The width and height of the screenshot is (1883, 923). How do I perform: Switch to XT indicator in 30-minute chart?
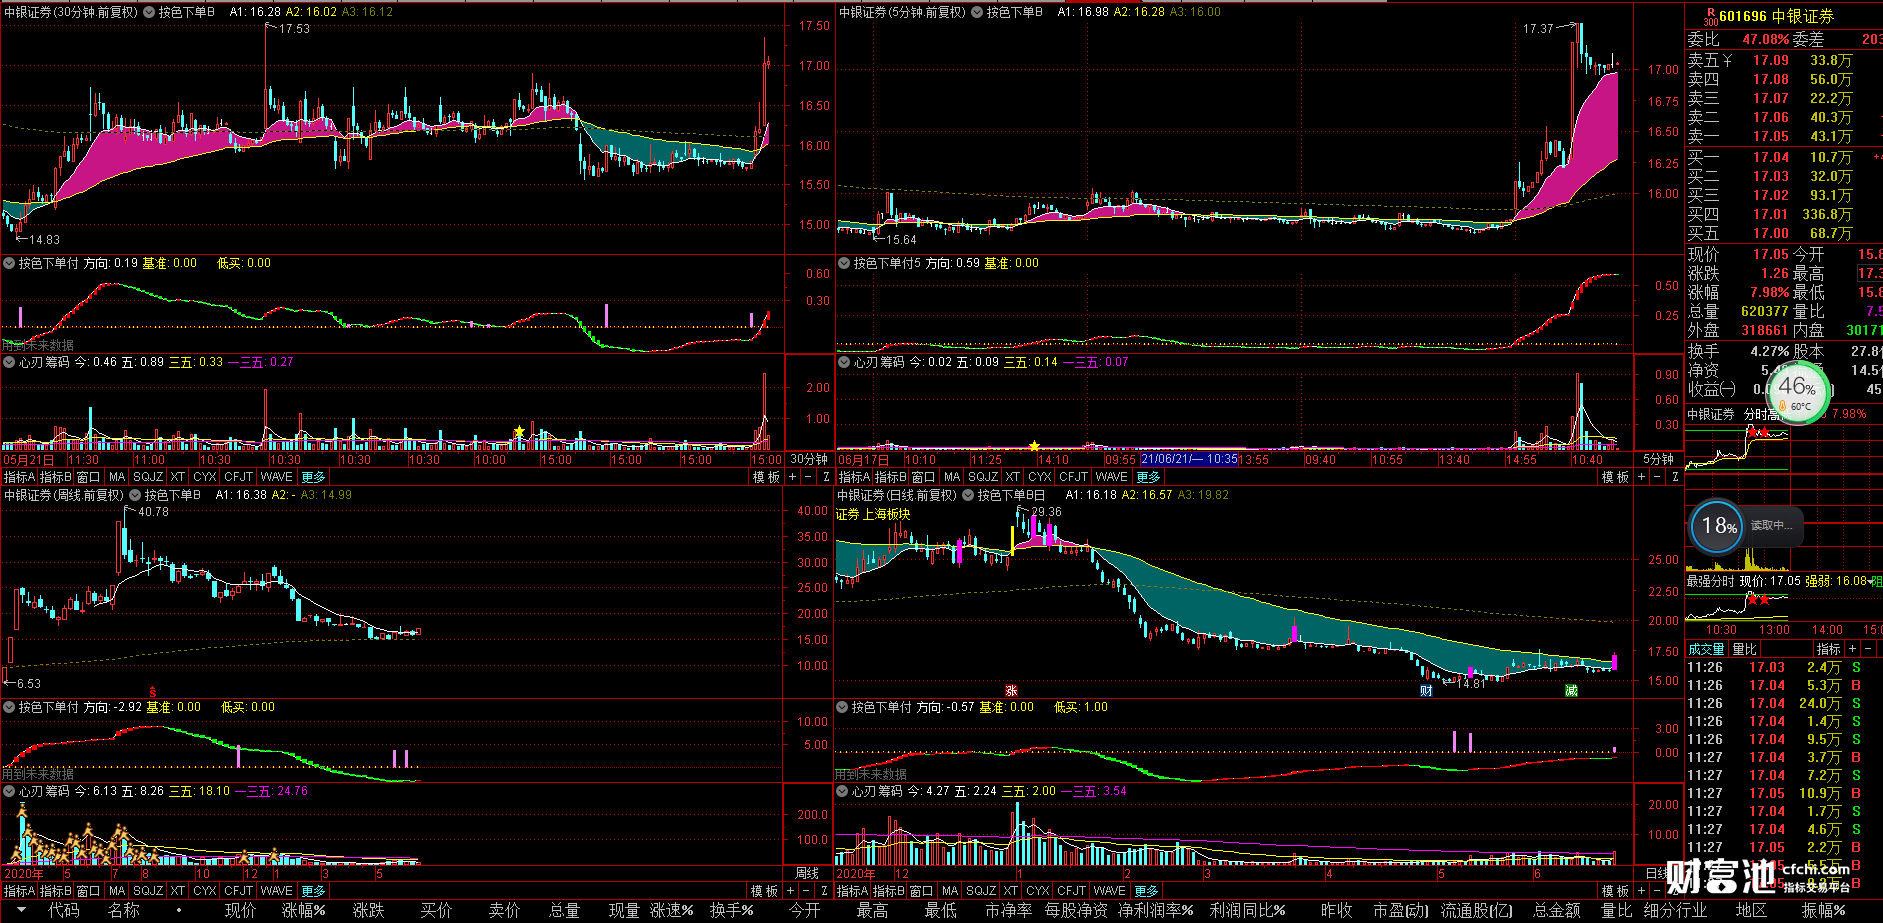point(178,477)
